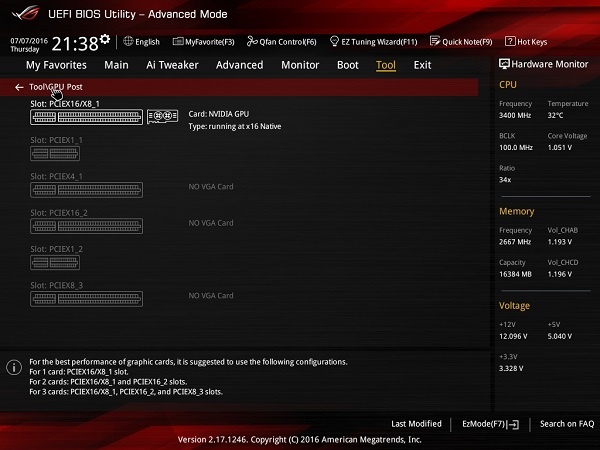
Task: Click 'NO VGA Card' beside PCIEX4_1
Action: tap(211, 187)
